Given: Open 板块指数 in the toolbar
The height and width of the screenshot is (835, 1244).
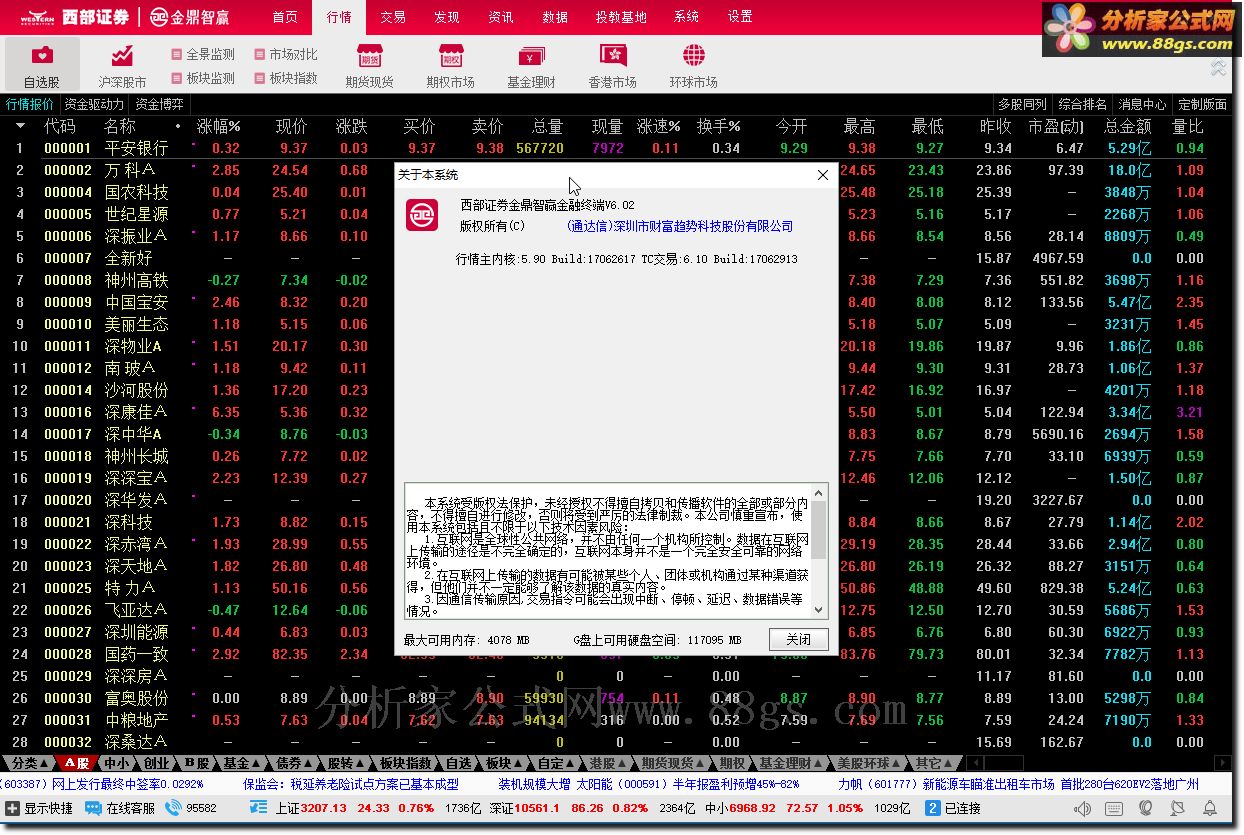Looking at the screenshot, I should pos(286,78).
